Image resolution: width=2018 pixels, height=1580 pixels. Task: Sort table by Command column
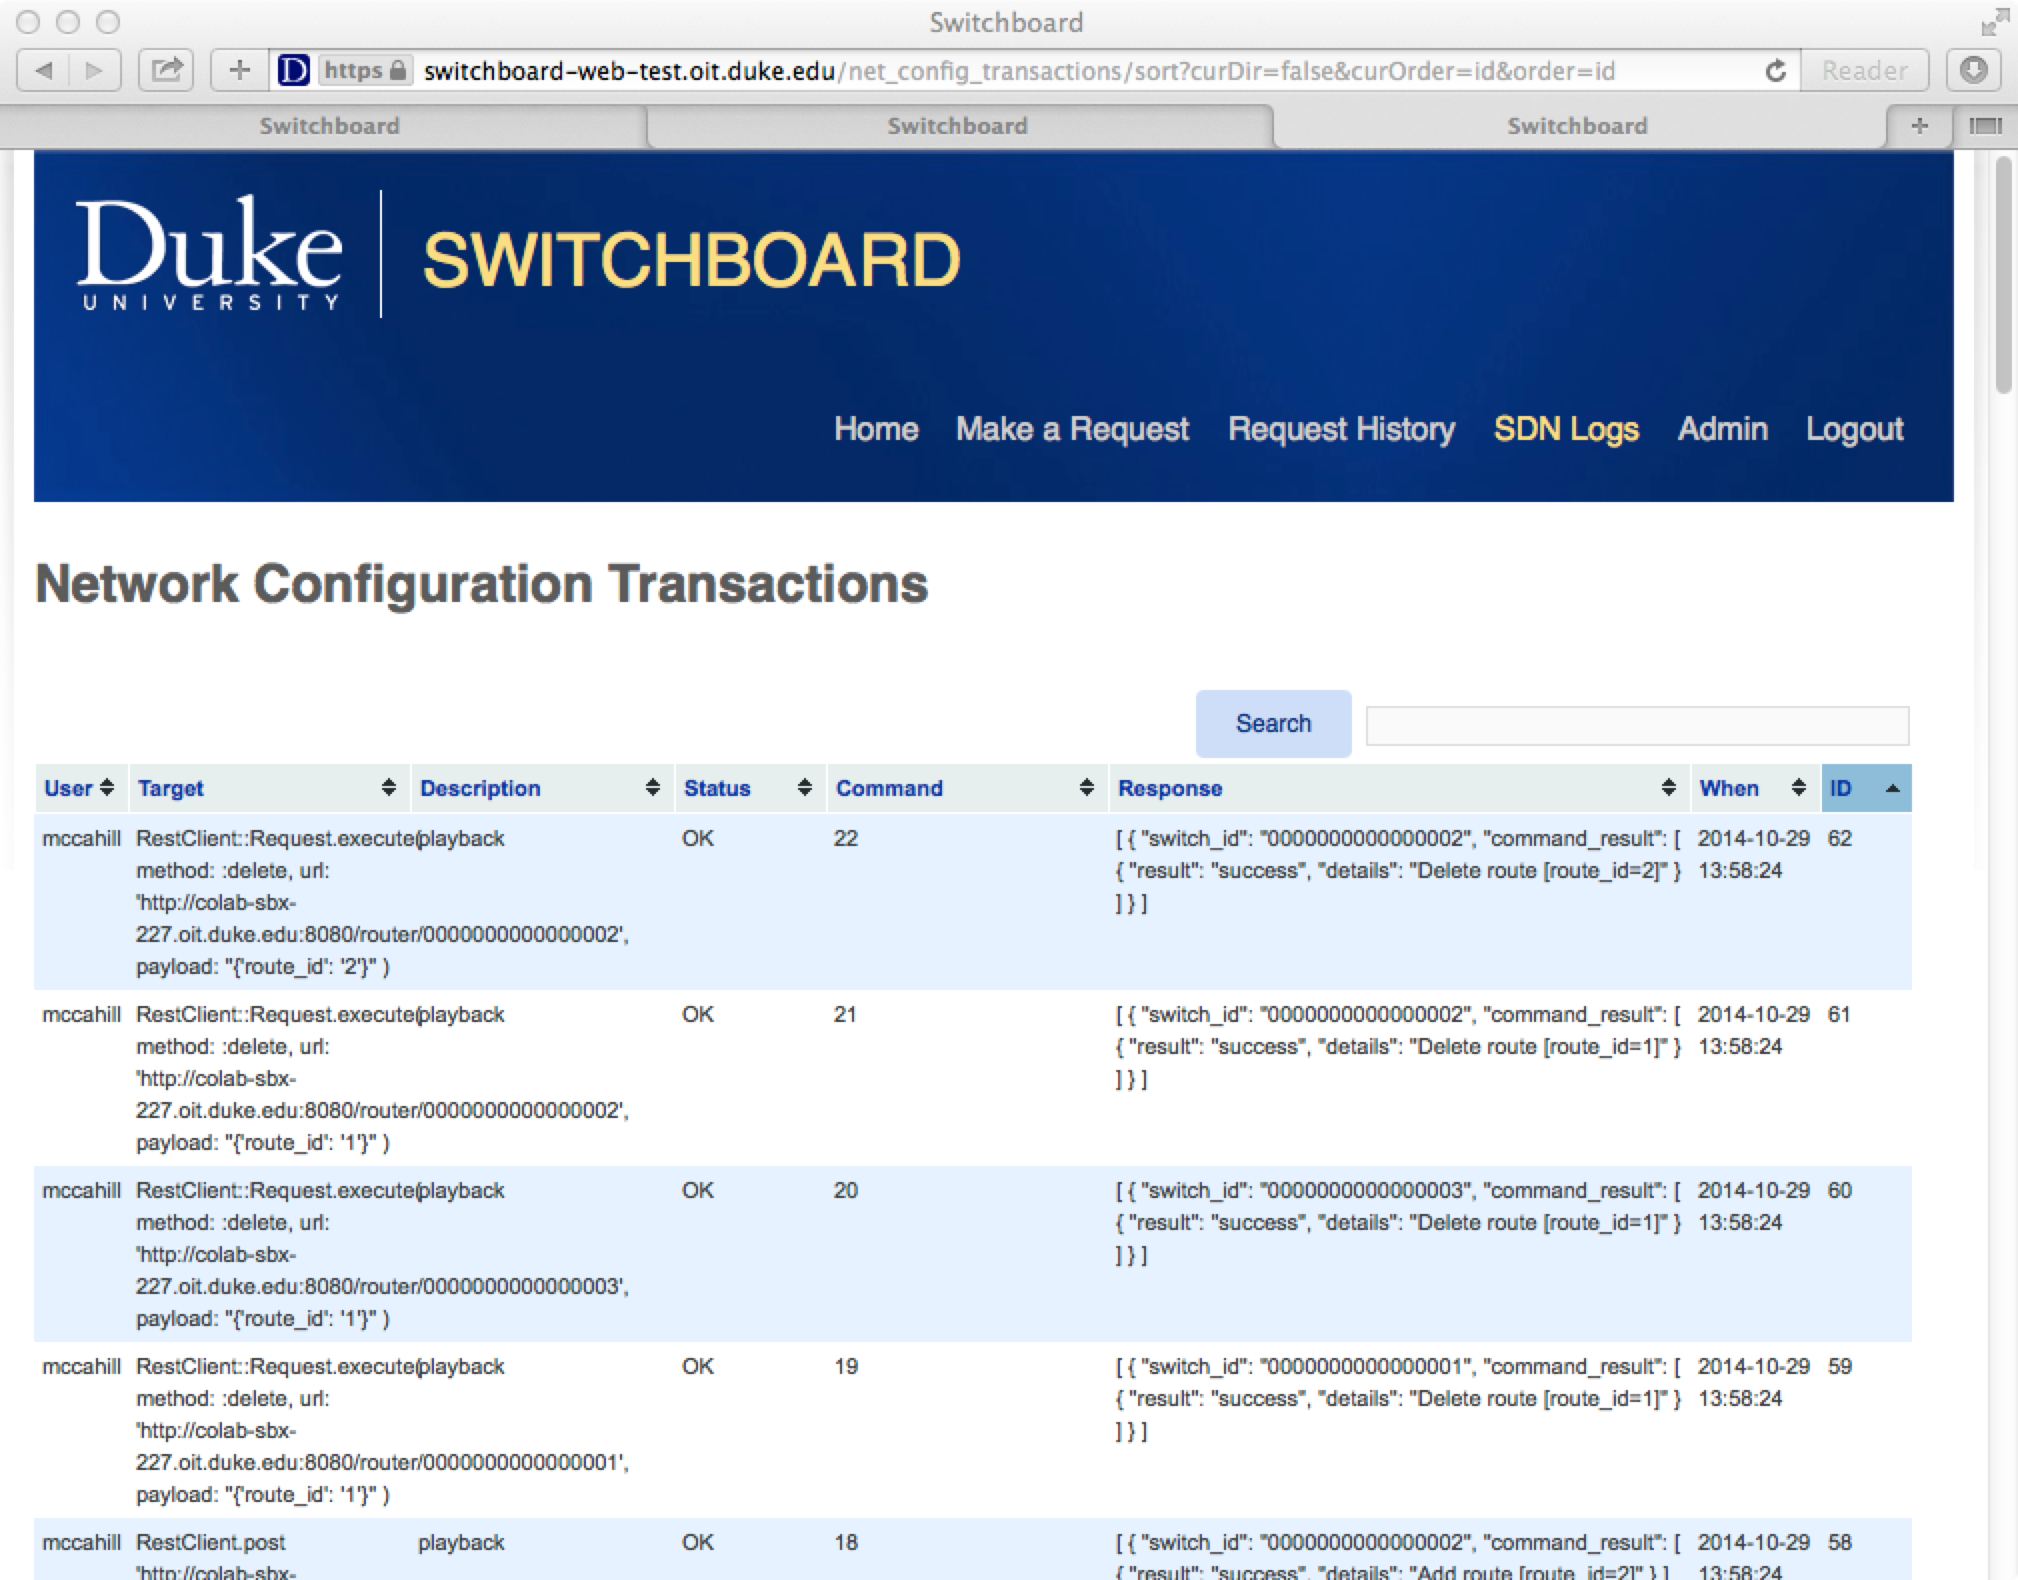point(966,788)
